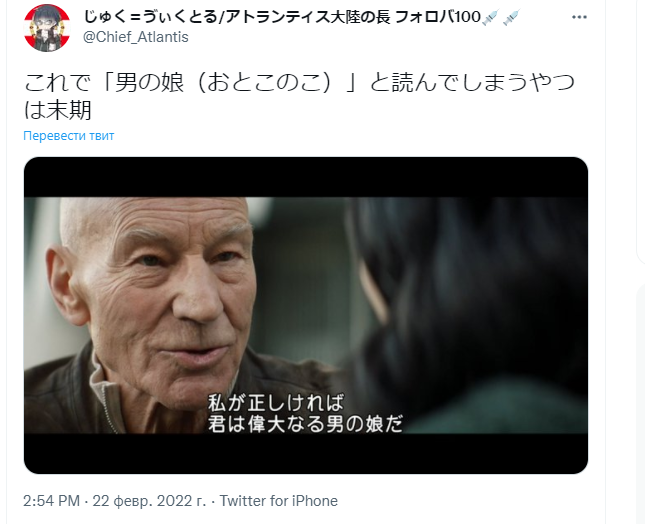
Task: Click the first syringe emoji in the display name
Action: pos(490,18)
